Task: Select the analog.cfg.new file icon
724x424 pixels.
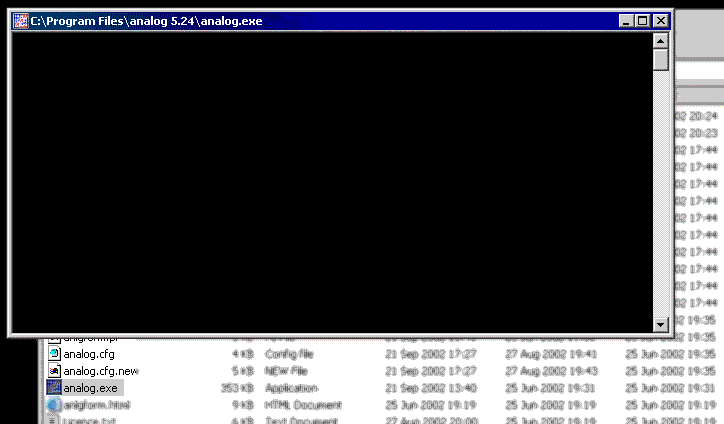Action: point(54,371)
